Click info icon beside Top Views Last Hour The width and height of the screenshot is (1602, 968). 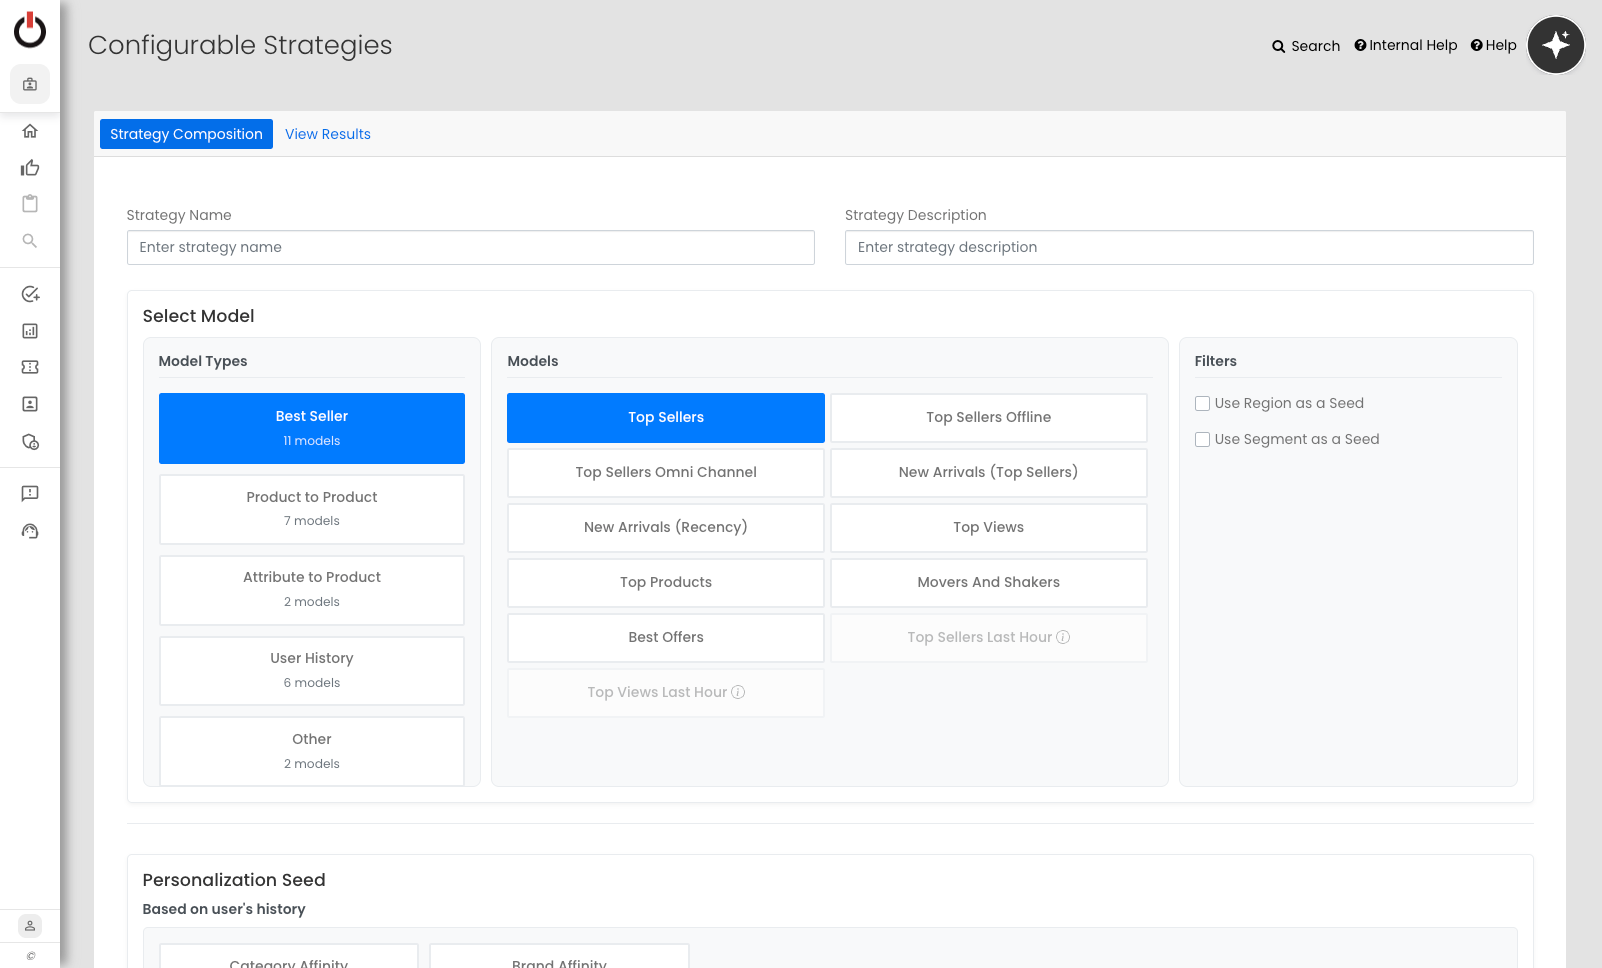pyautogui.click(x=738, y=692)
